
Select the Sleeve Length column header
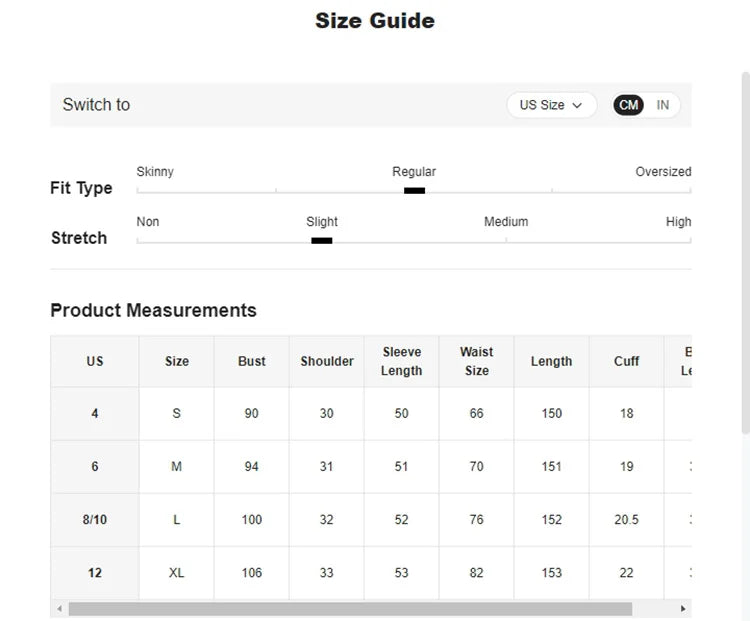pyautogui.click(x=401, y=361)
